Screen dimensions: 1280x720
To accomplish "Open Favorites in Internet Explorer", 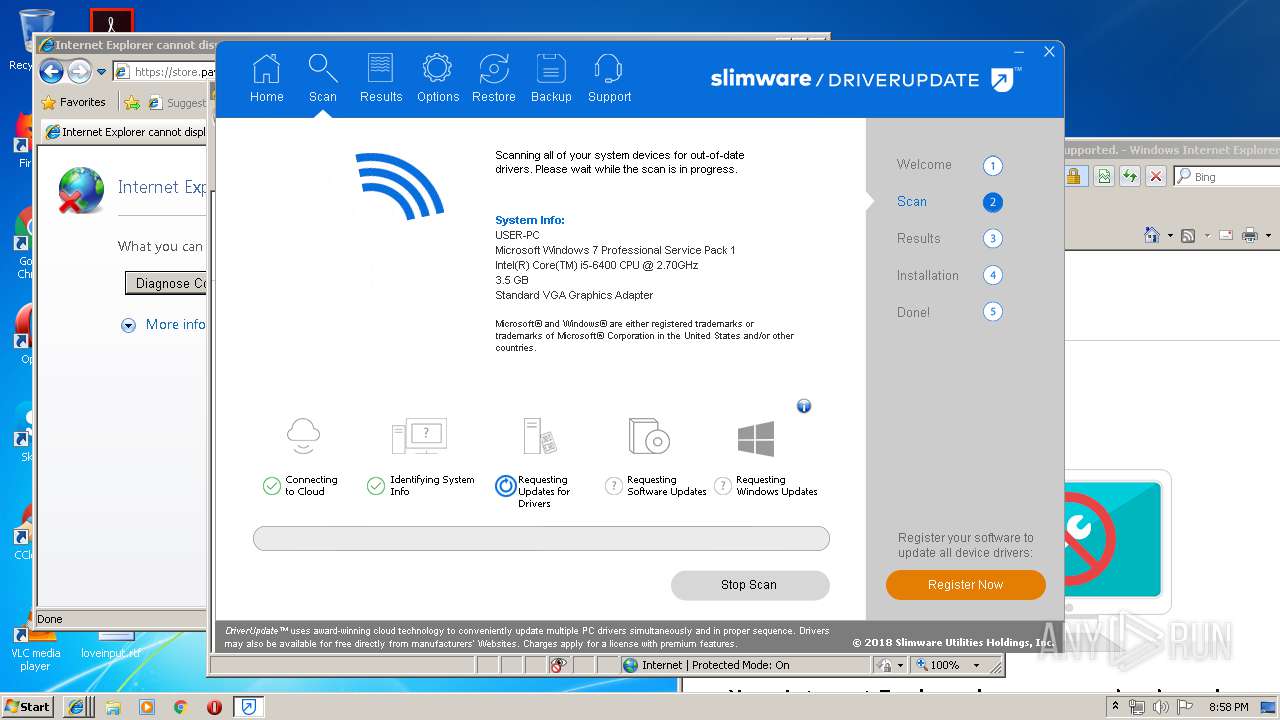I will click(73, 102).
